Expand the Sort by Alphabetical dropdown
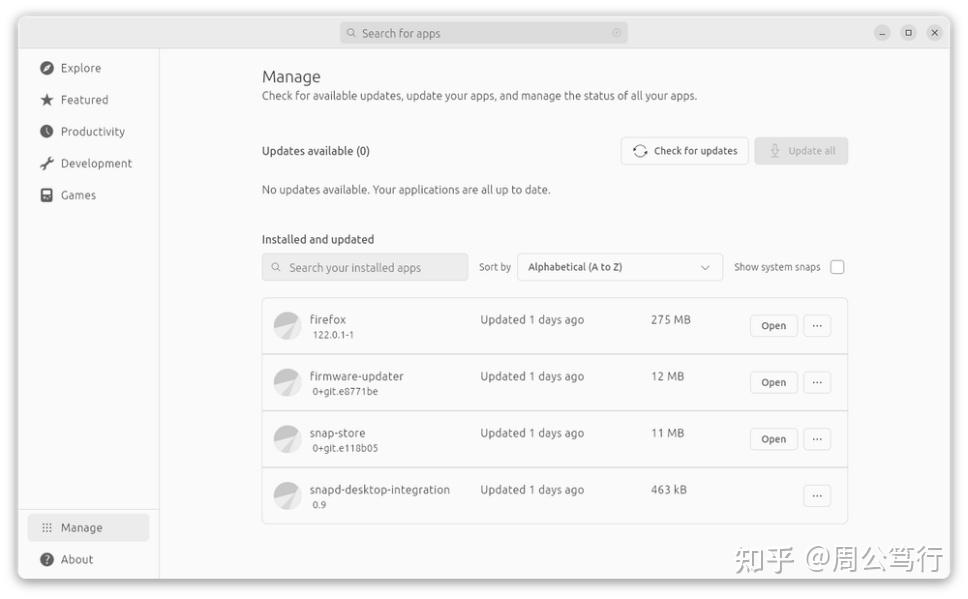This screenshot has height=599, width=968. (x=619, y=267)
